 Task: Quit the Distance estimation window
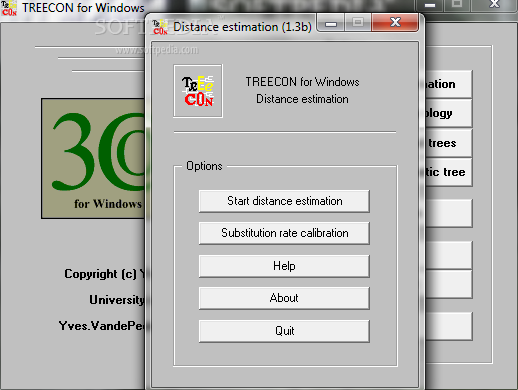point(284,331)
